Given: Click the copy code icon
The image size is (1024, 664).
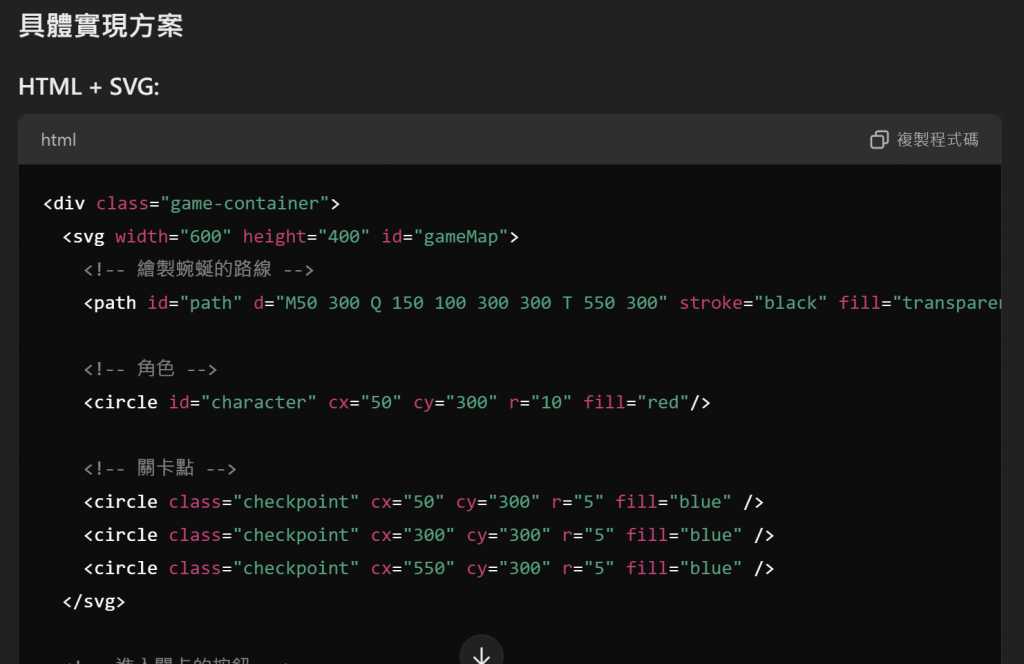Looking at the screenshot, I should point(879,140).
